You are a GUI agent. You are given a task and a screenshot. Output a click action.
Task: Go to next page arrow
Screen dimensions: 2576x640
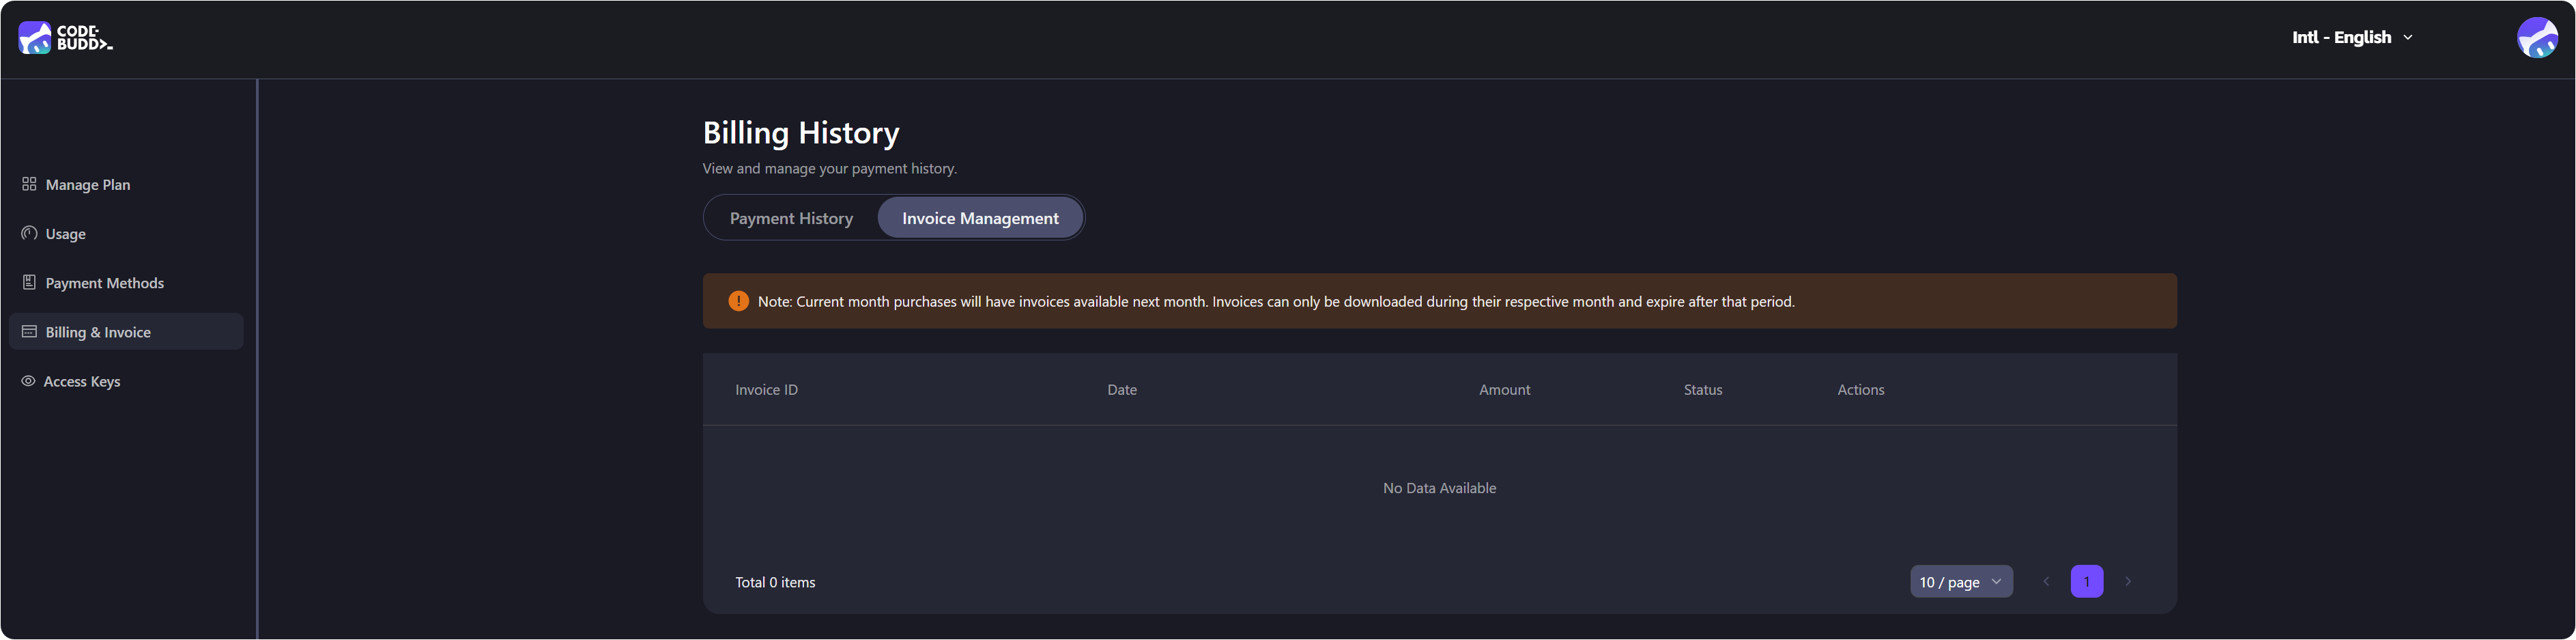coord(2128,581)
